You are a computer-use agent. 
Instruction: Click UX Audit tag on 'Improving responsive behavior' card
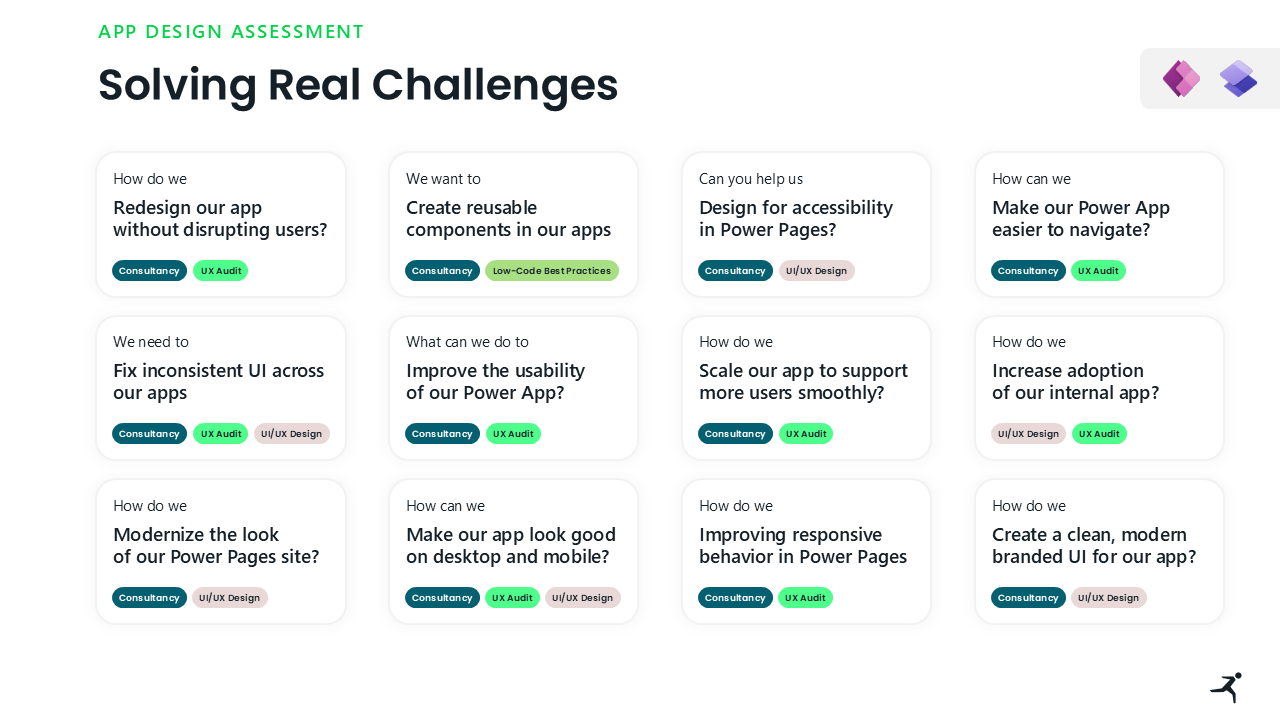click(x=805, y=598)
